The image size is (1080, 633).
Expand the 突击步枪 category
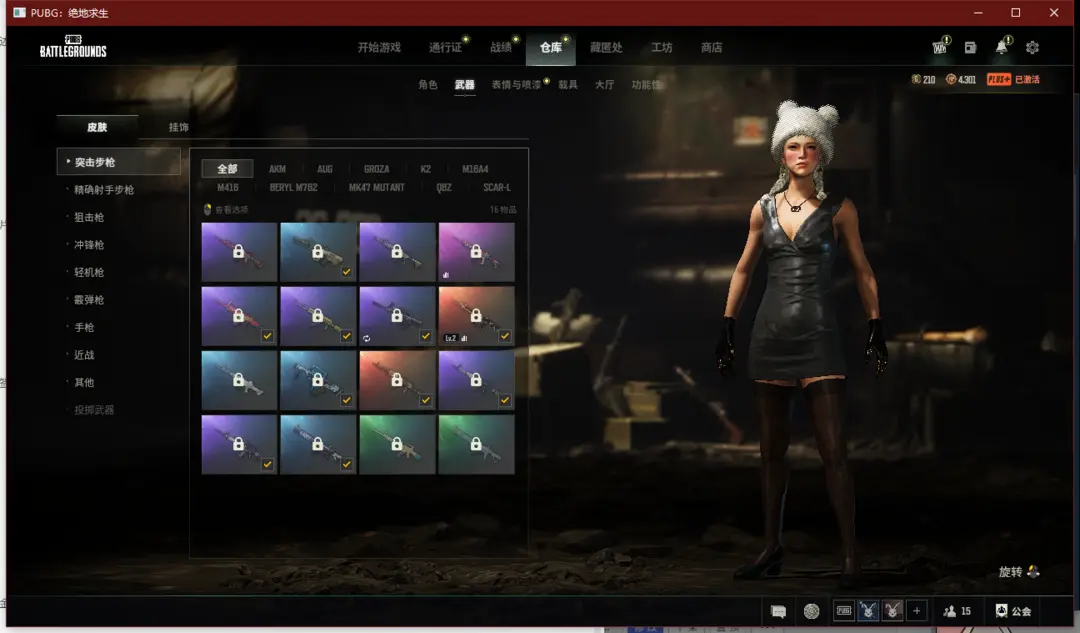click(118, 163)
